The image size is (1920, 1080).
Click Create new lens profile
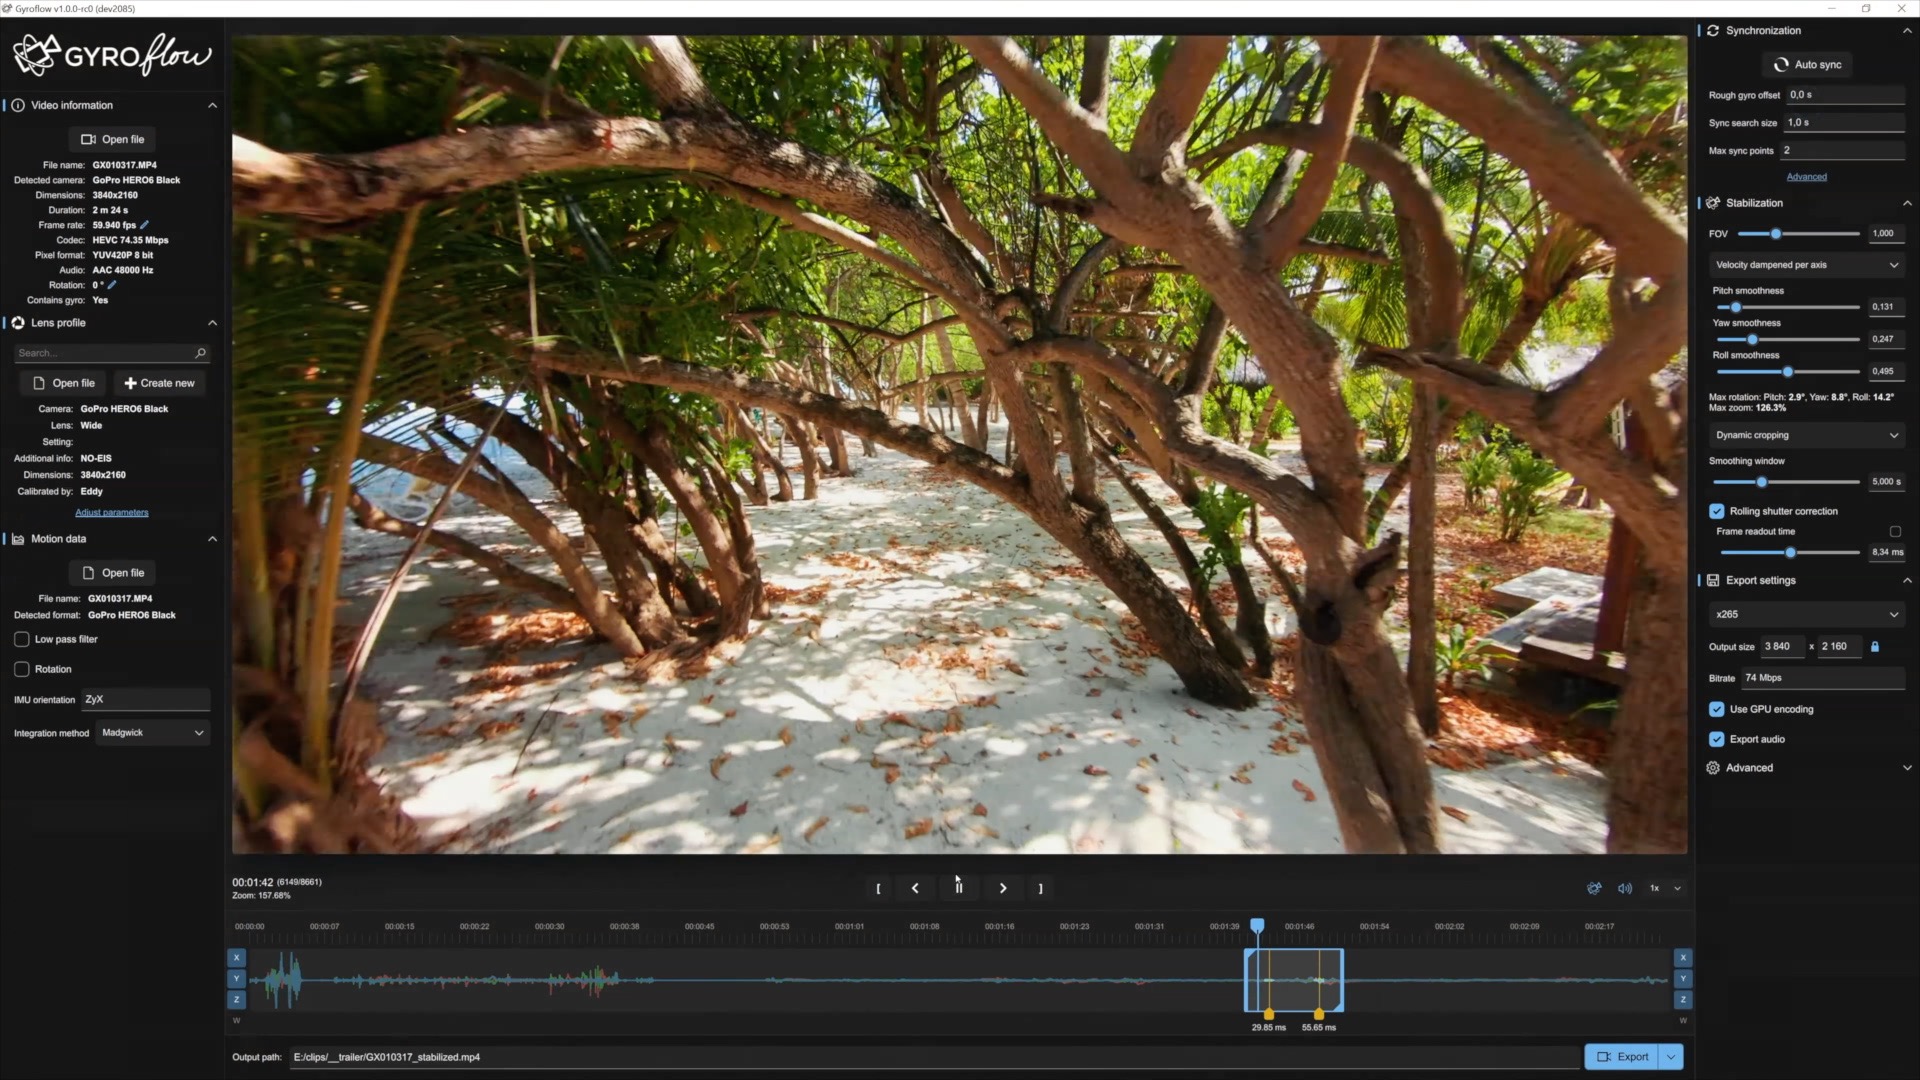[160, 383]
